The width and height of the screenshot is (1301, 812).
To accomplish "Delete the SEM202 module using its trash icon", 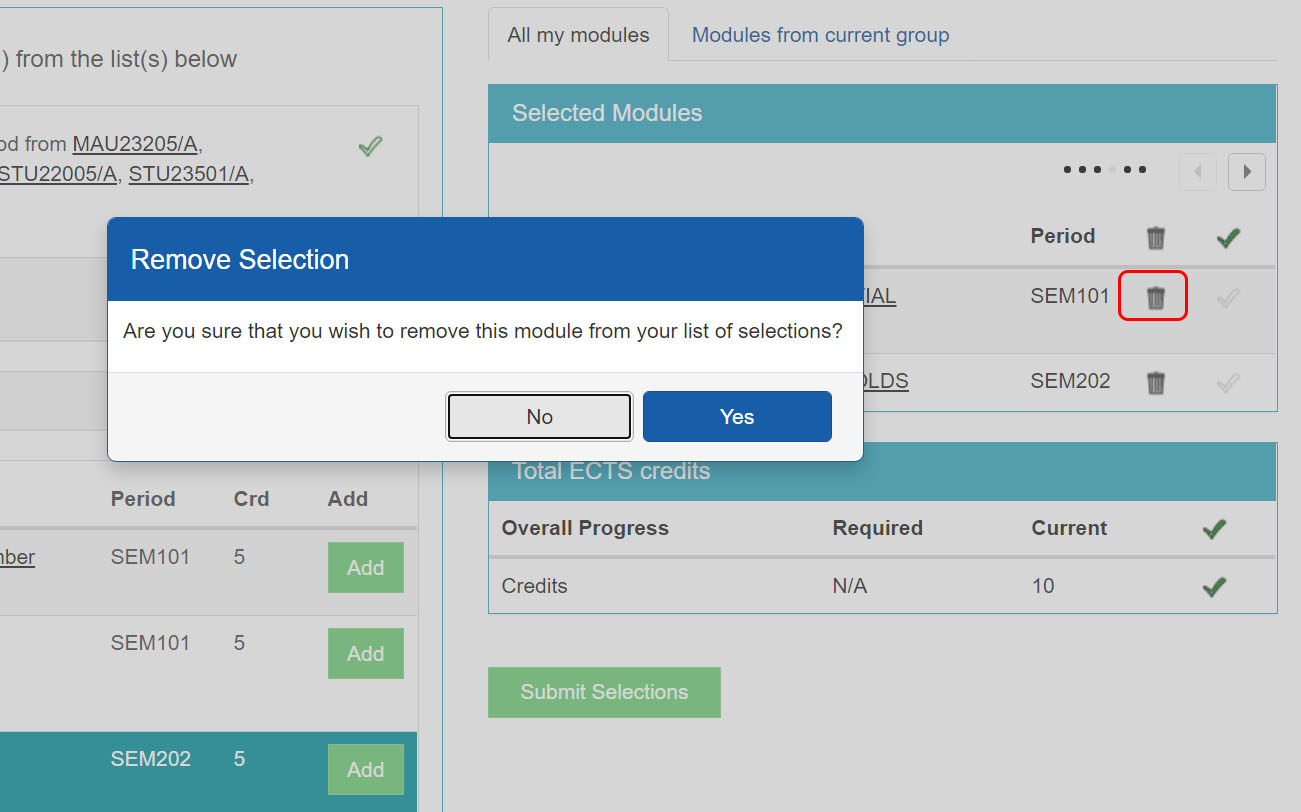I will 1155,382.
